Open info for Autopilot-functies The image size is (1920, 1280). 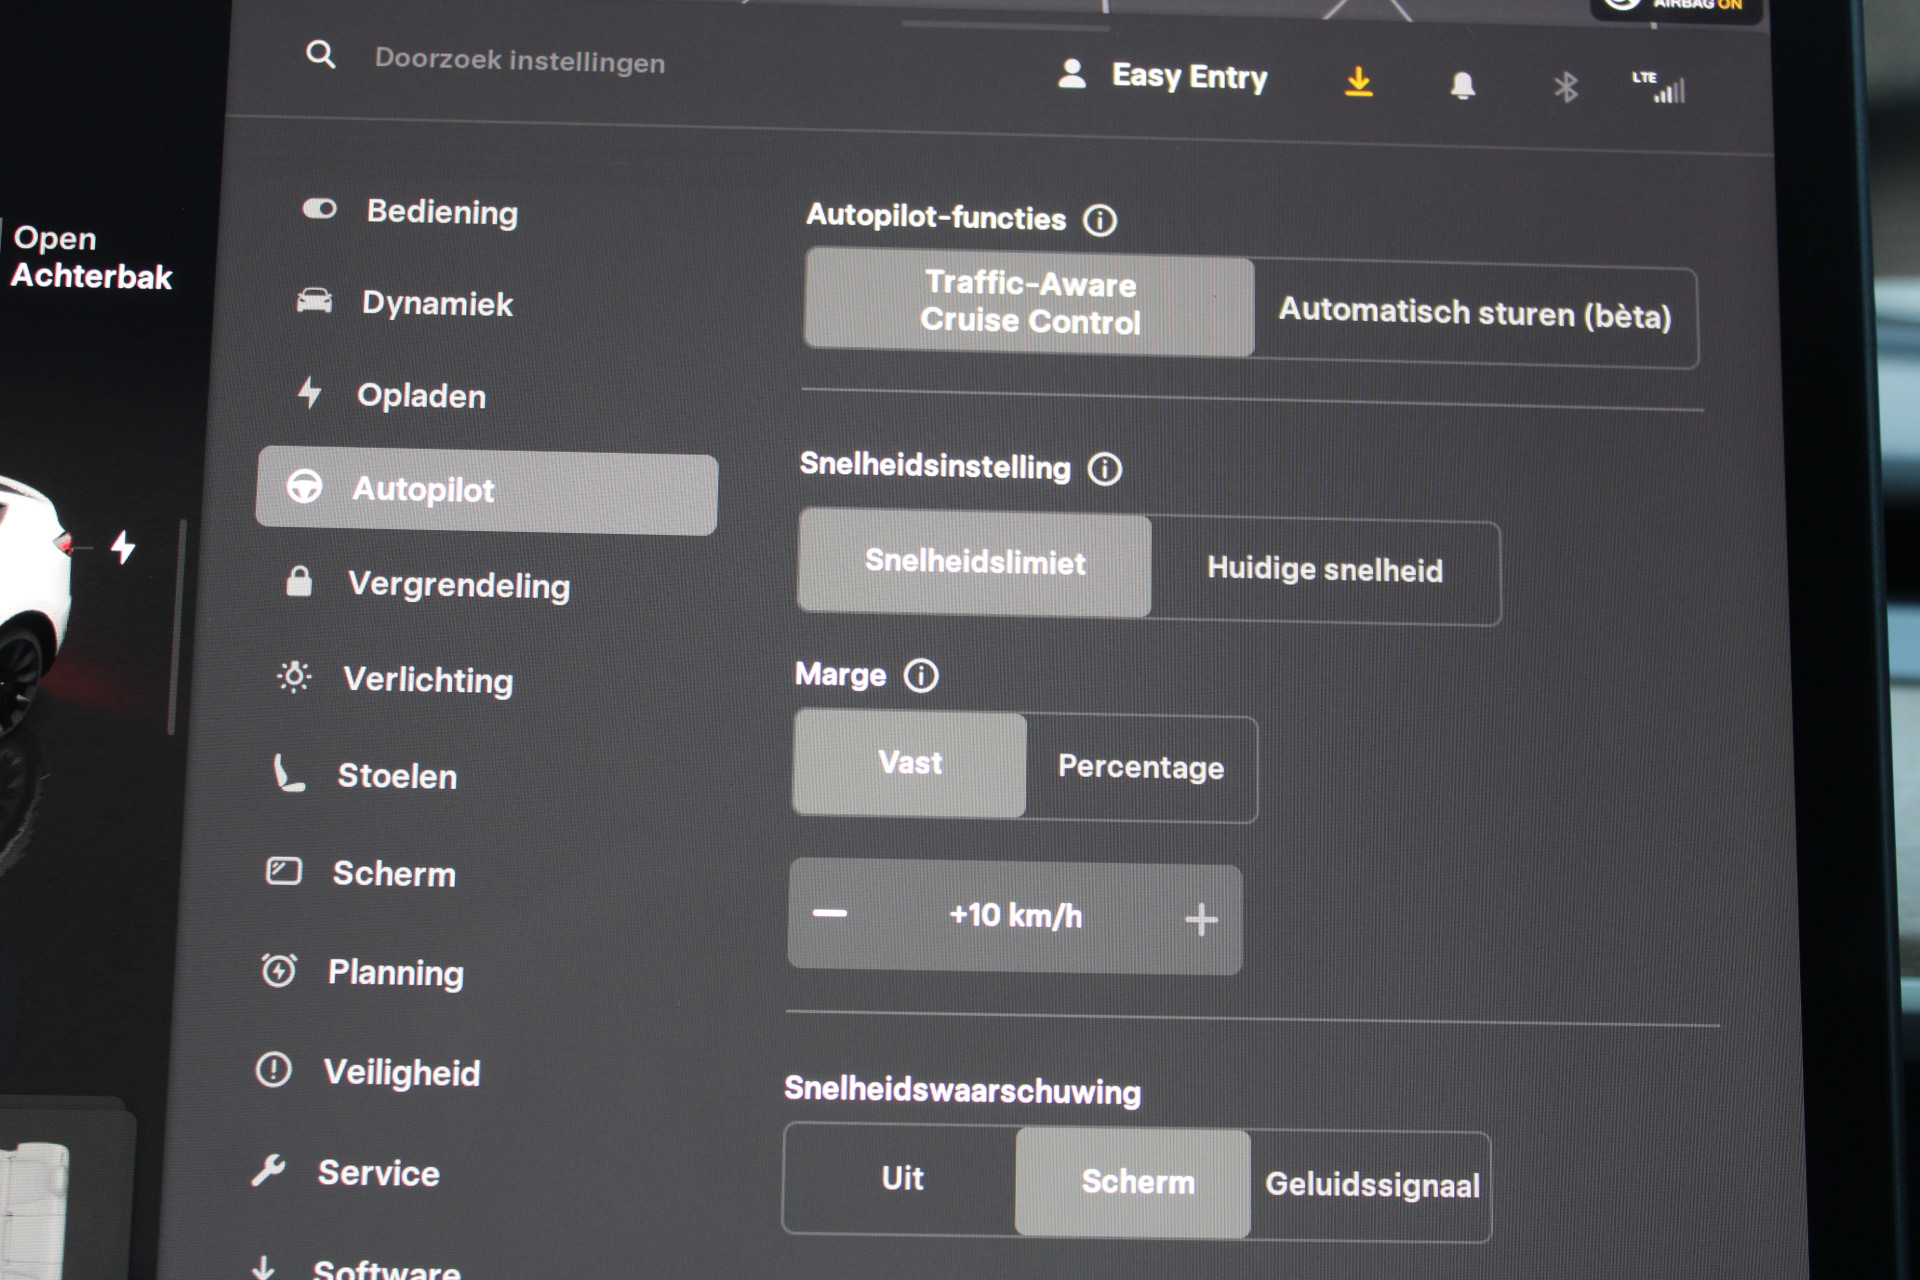tap(1100, 220)
